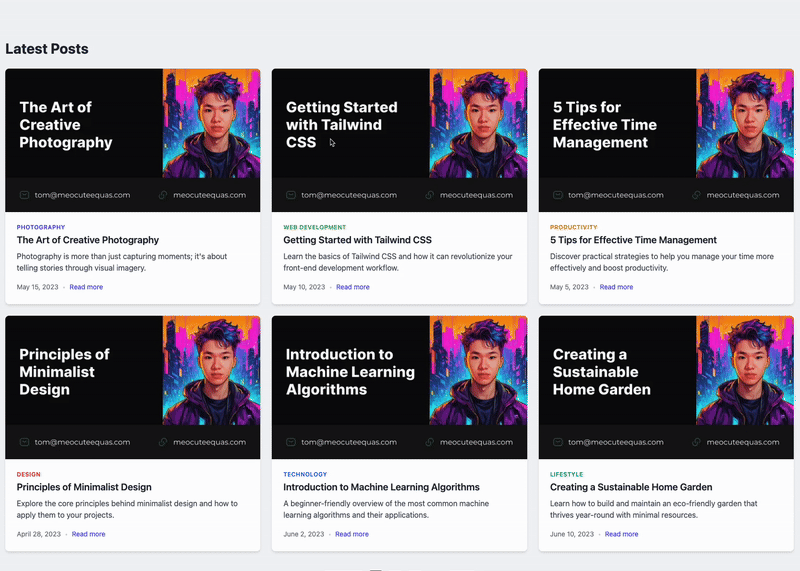The height and width of the screenshot is (571, 800).
Task: Click banner heading The Art of Creative Photography
Action: [x=66, y=125]
